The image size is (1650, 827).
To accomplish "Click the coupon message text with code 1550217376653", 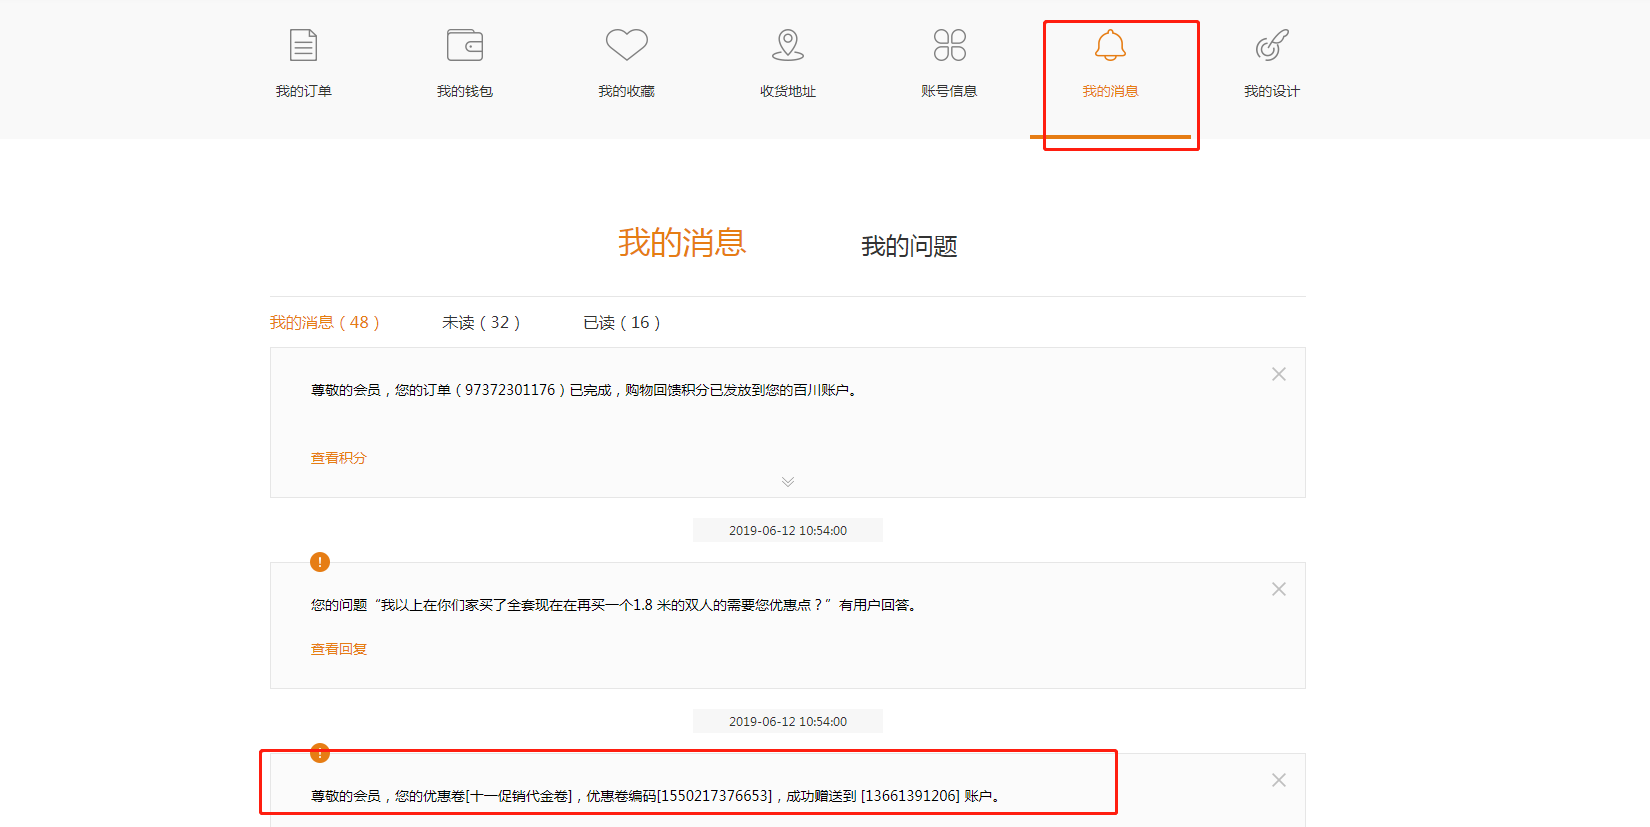I will (655, 796).
